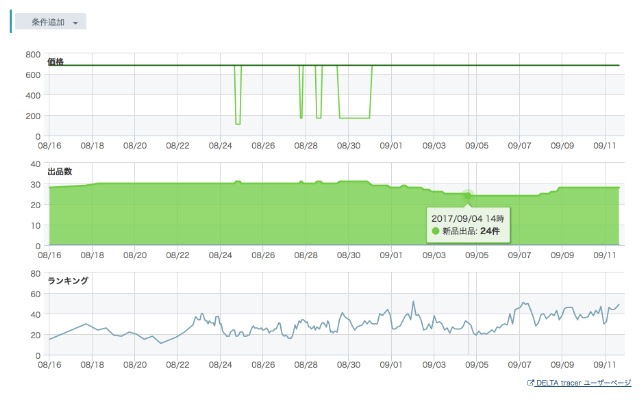Open the DELTA tracer ユーザーページ link
Viewport: 640px width, 400px height.
[x=582, y=383]
